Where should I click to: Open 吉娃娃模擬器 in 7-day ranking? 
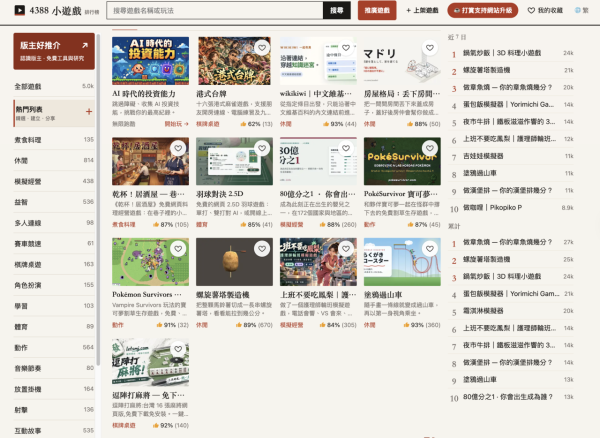[511, 156]
